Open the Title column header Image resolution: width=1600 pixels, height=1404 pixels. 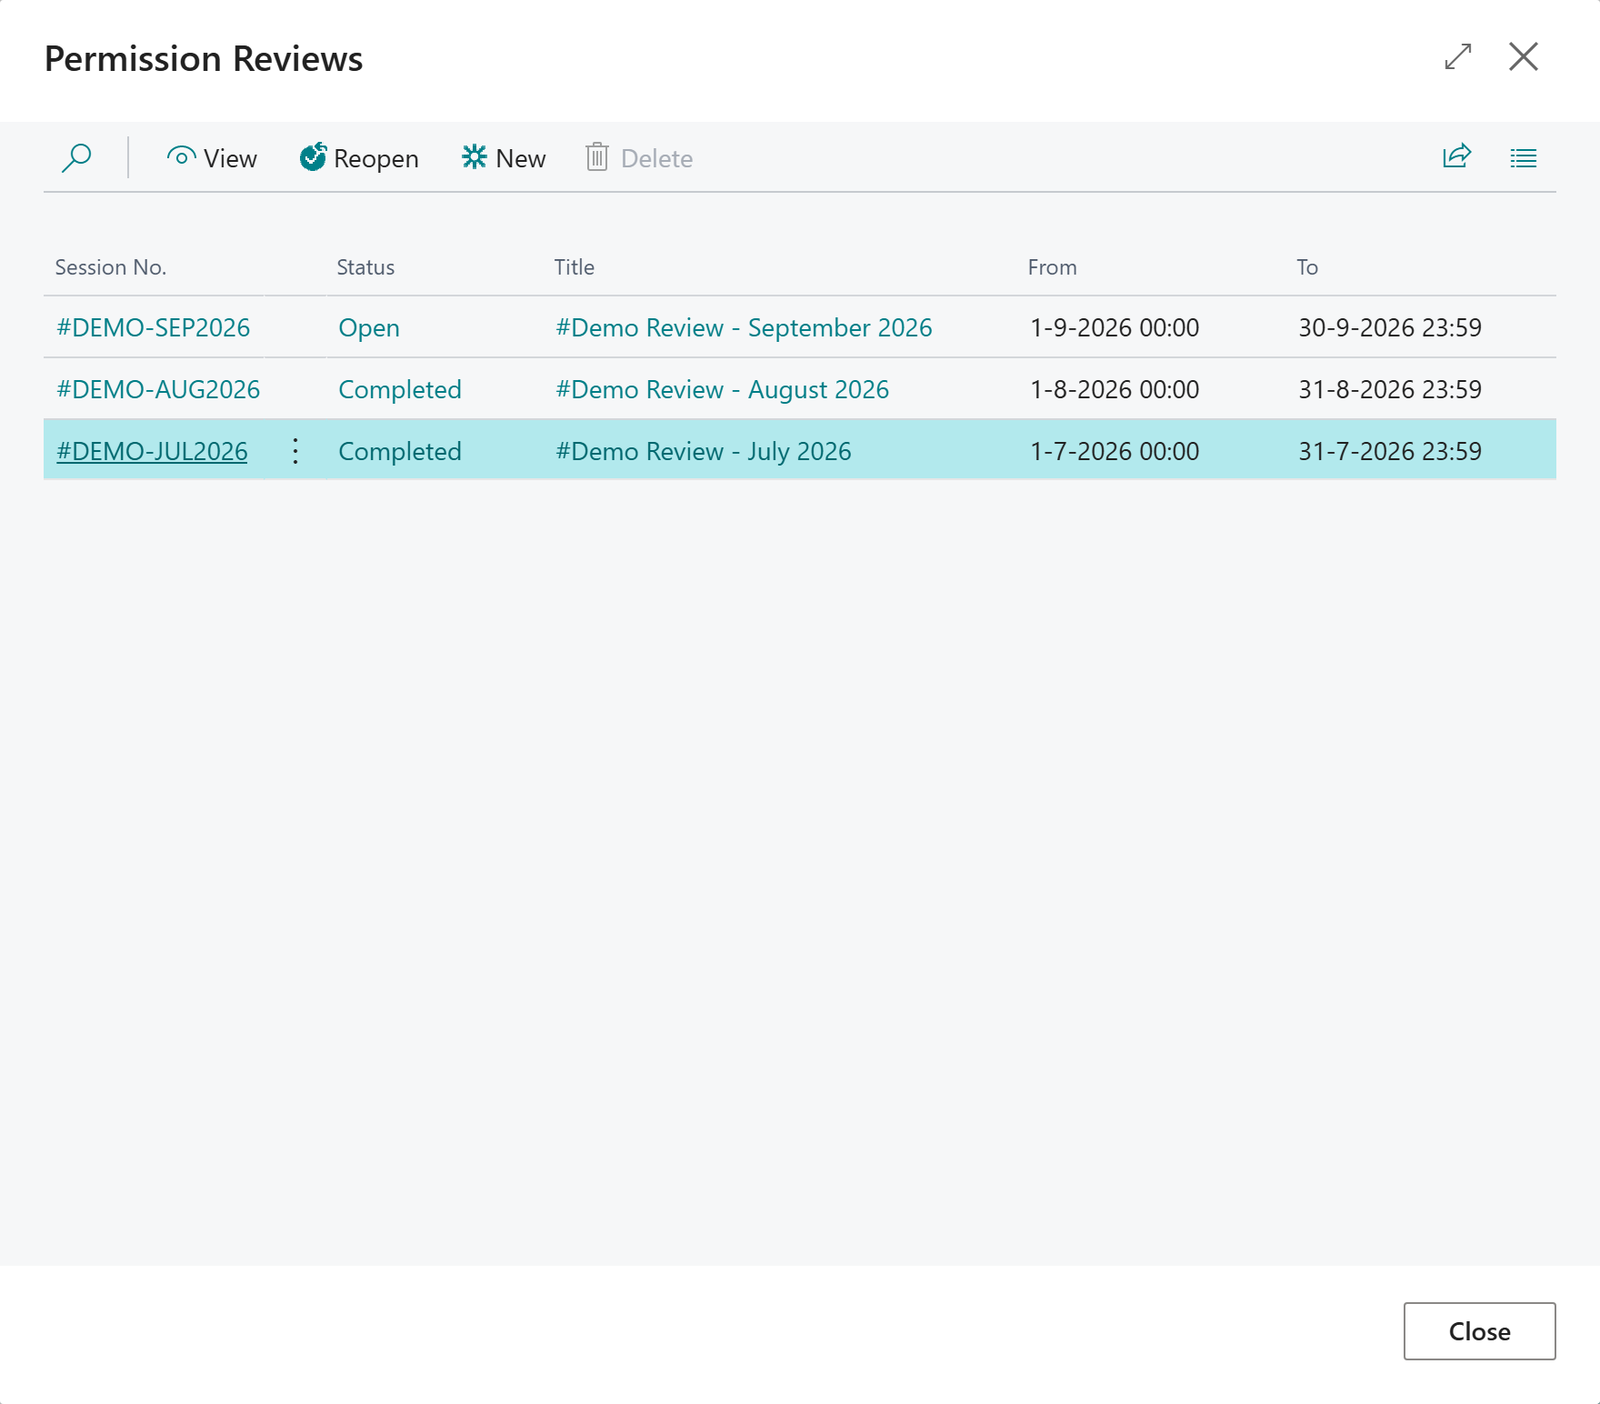(575, 267)
